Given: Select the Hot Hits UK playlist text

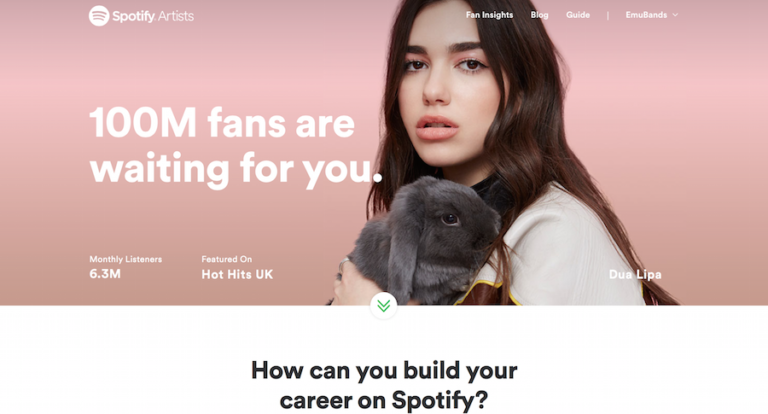Looking at the screenshot, I should [x=237, y=274].
